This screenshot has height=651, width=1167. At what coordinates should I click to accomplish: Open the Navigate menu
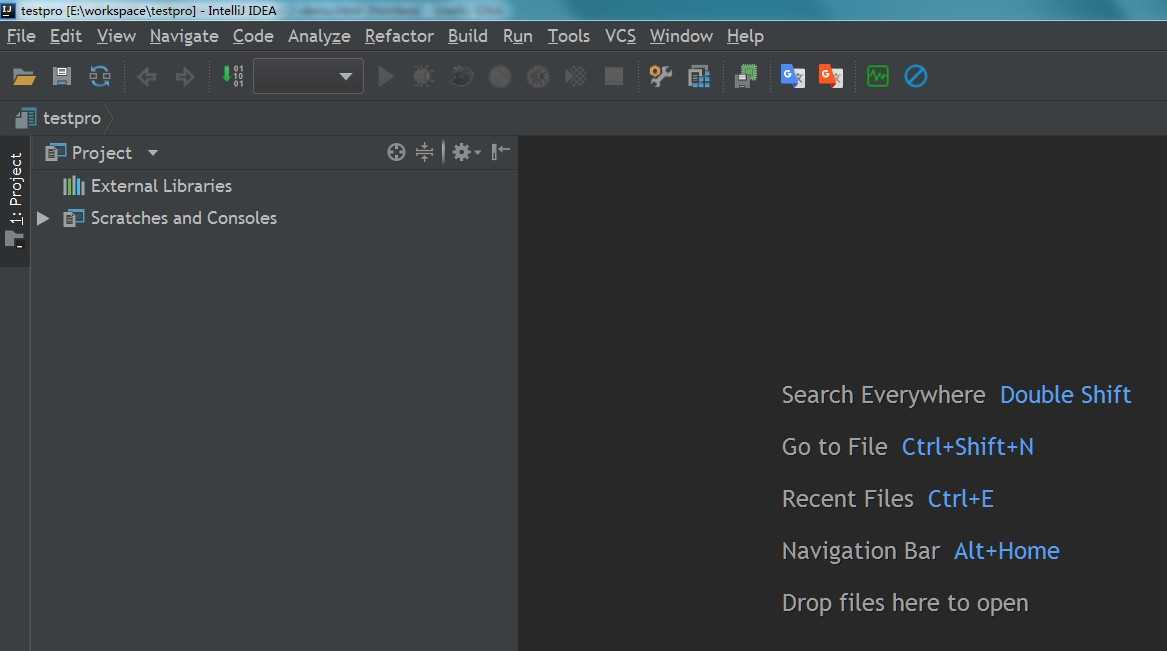click(184, 36)
